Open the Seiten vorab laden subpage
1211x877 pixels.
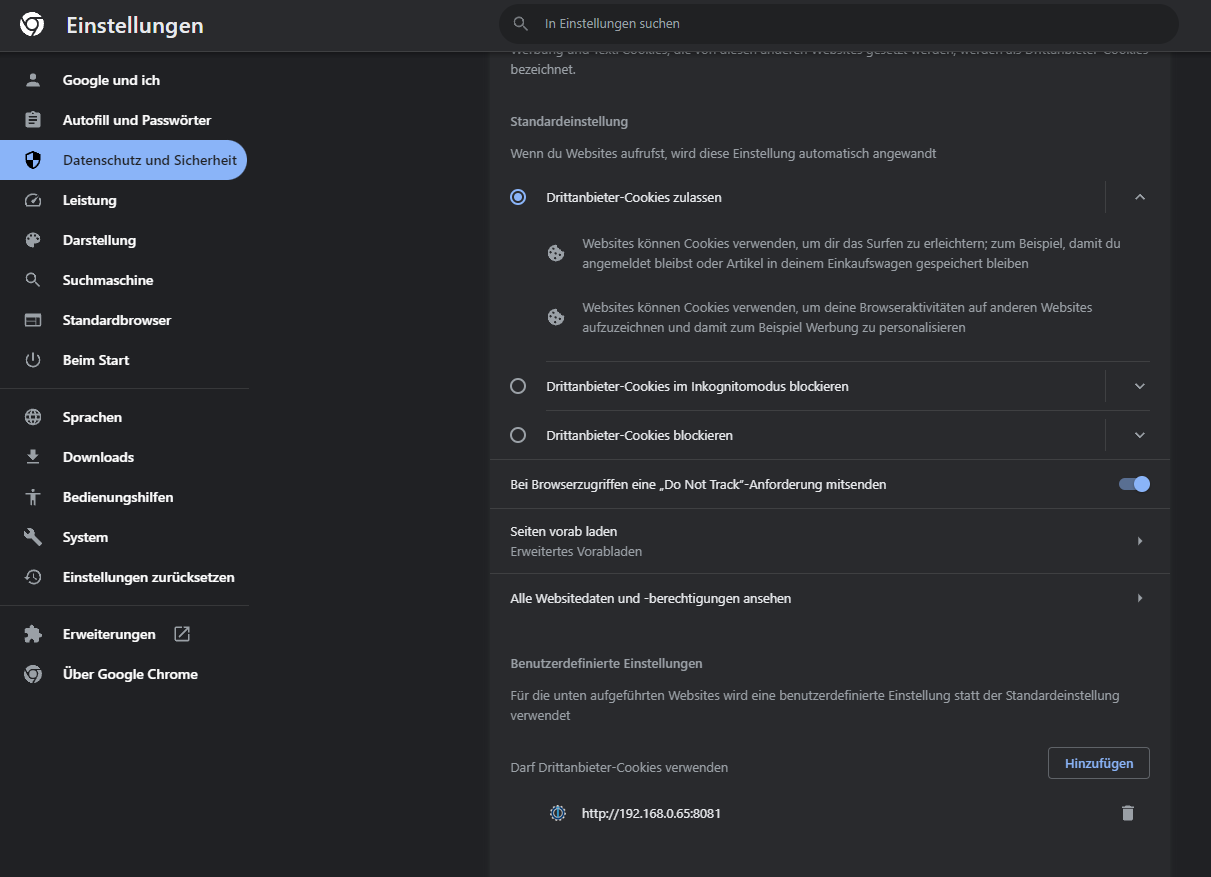pos(828,541)
